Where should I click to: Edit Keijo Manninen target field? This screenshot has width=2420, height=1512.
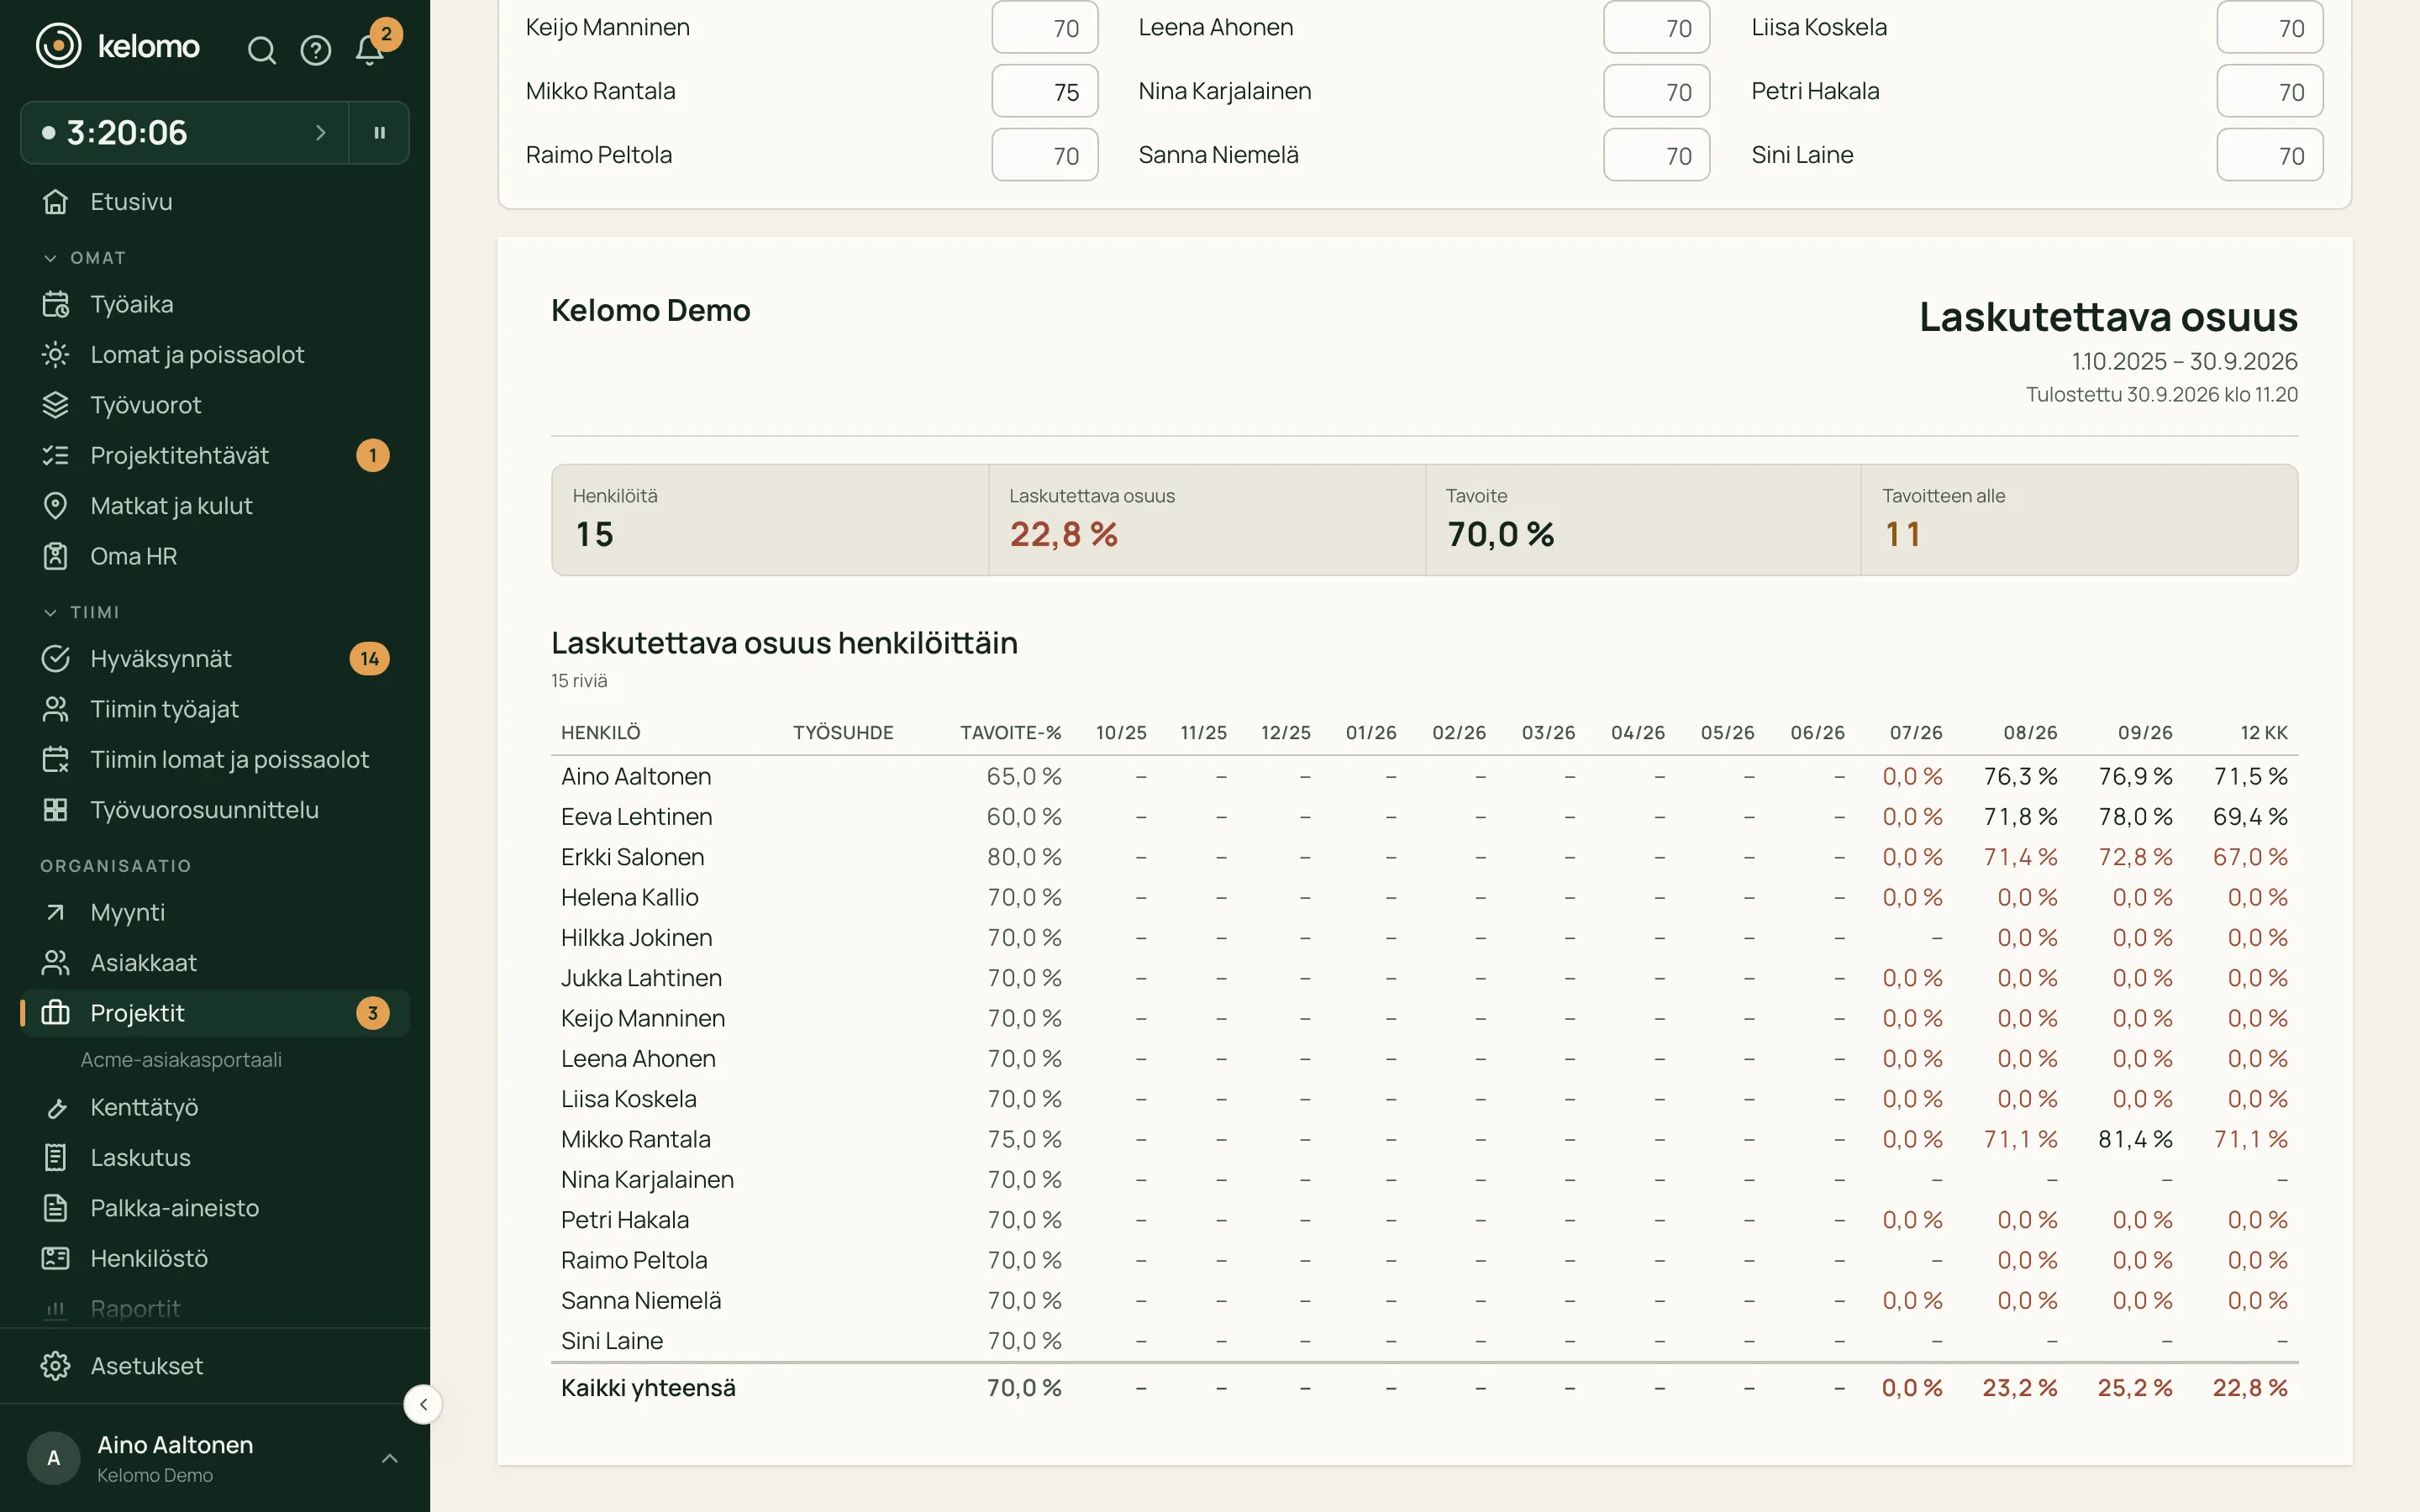[1045, 28]
